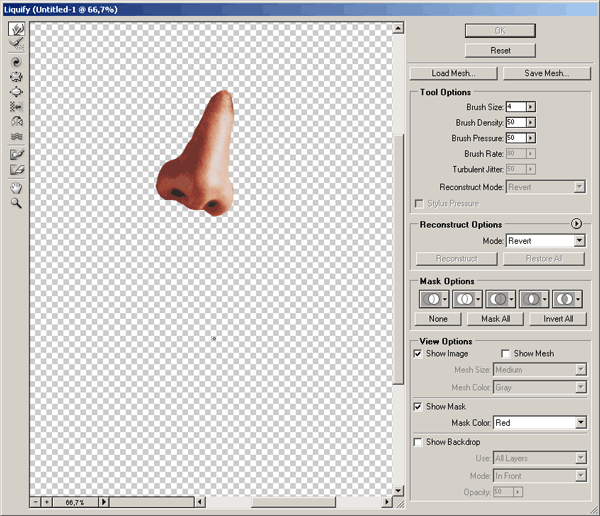Toggle the Show Backdrop checkbox

(x=418, y=442)
